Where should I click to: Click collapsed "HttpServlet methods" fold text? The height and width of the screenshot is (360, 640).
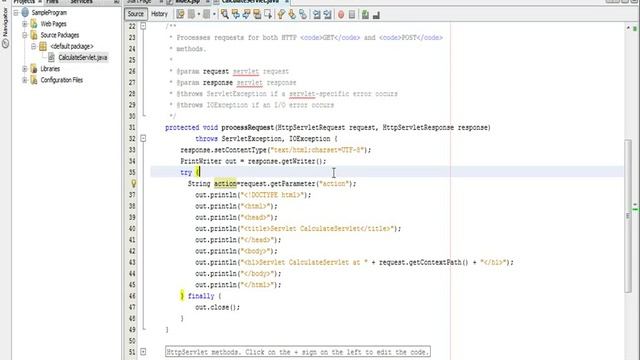click(298, 352)
